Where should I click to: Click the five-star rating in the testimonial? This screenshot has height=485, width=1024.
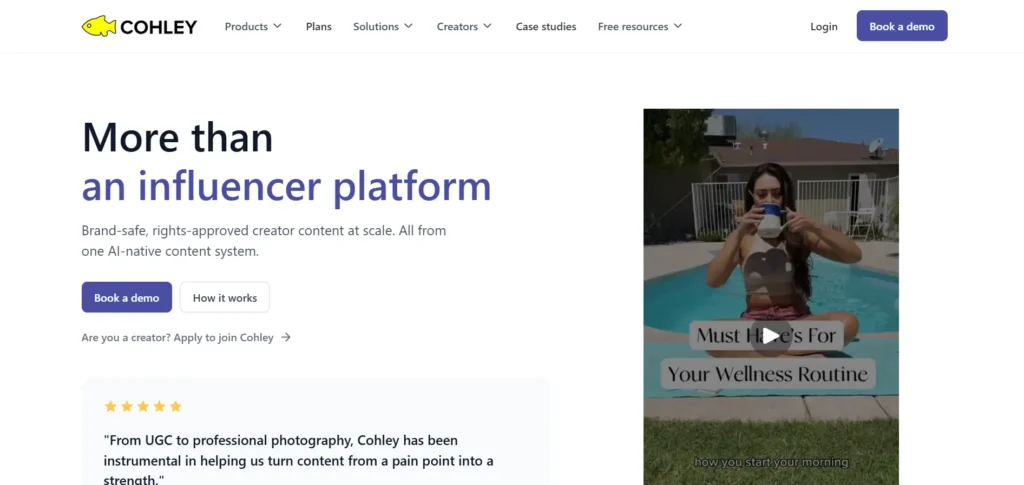[x=143, y=407]
